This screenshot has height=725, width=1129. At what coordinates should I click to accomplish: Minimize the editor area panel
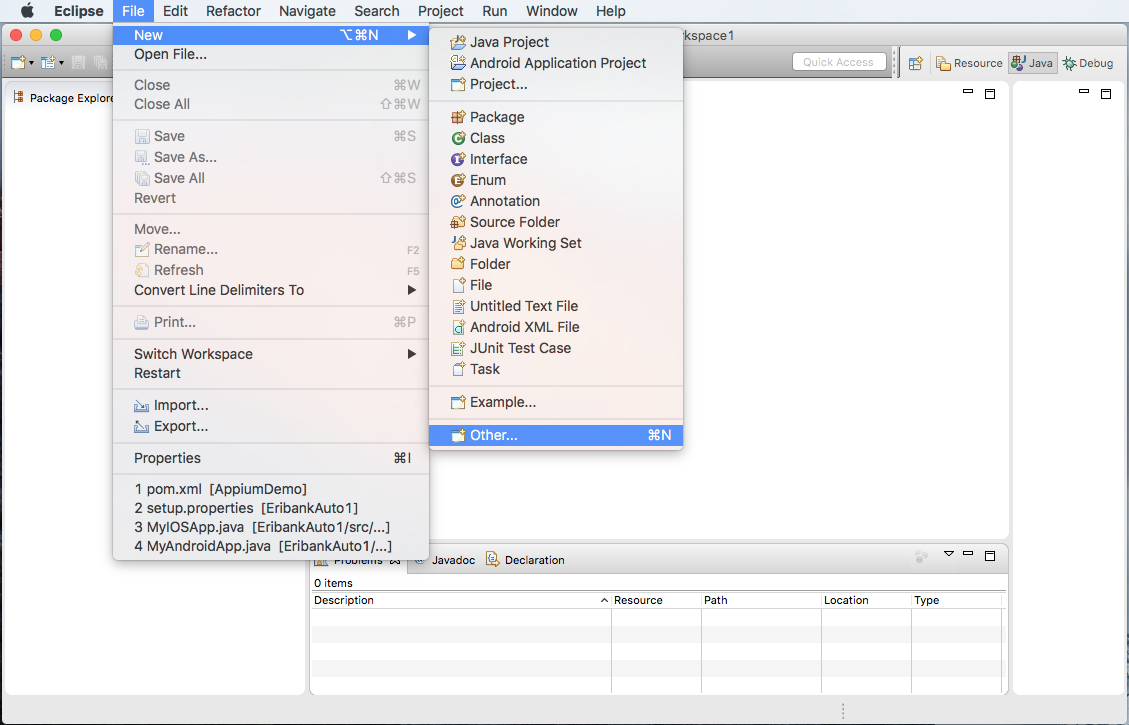click(x=968, y=92)
